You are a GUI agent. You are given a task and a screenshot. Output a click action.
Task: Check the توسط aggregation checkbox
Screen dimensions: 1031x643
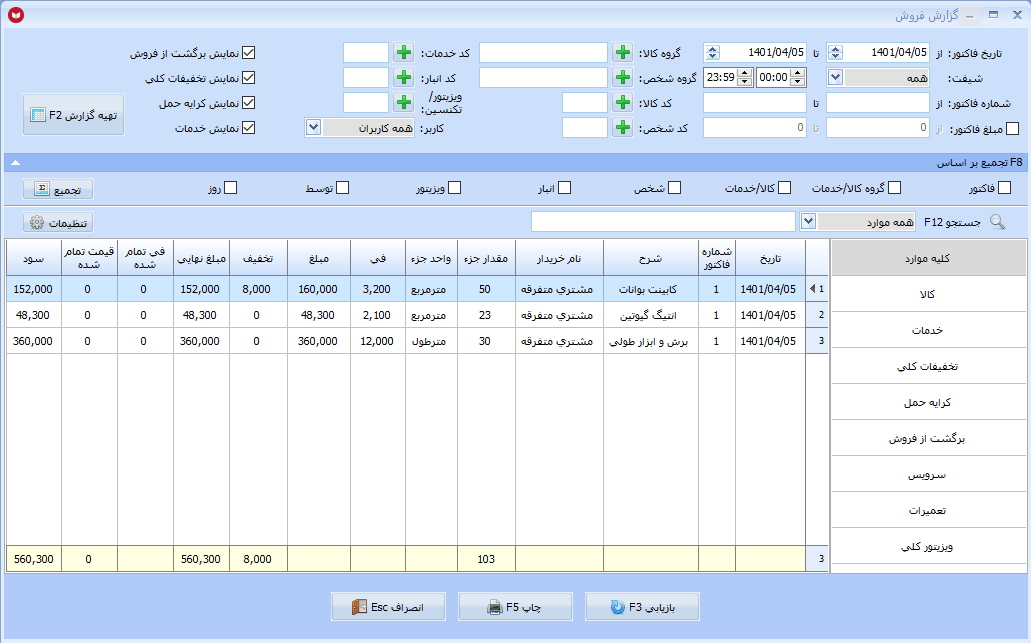pyautogui.click(x=343, y=188)
